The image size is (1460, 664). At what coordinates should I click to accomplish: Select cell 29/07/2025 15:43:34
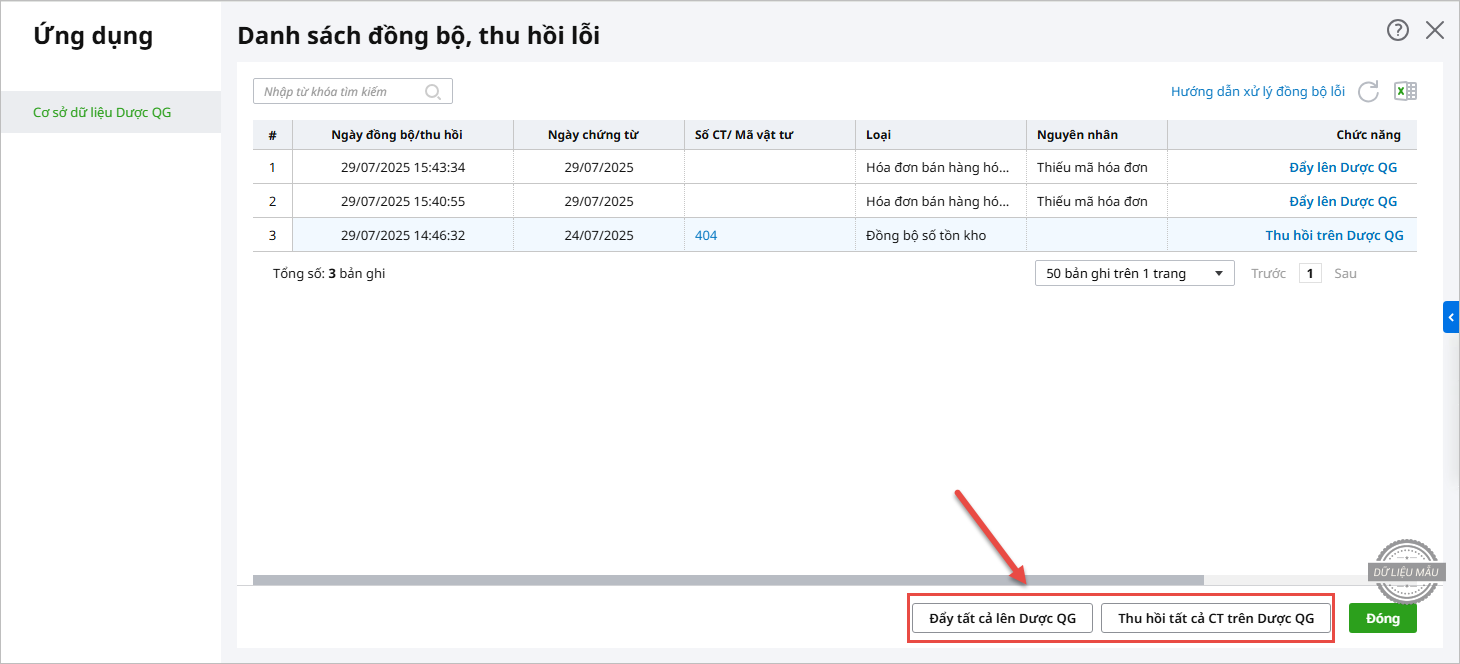coord(403,167)
